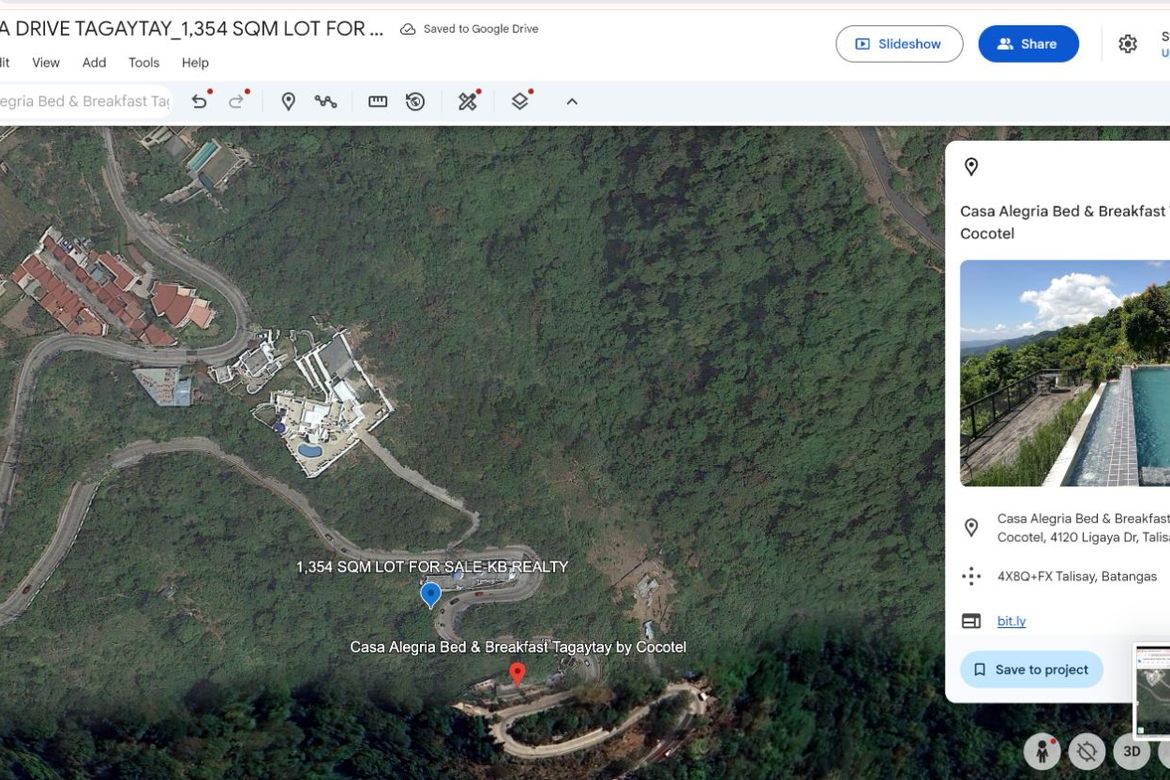
Task: Open the map layers icon
Action: point(520,102)
